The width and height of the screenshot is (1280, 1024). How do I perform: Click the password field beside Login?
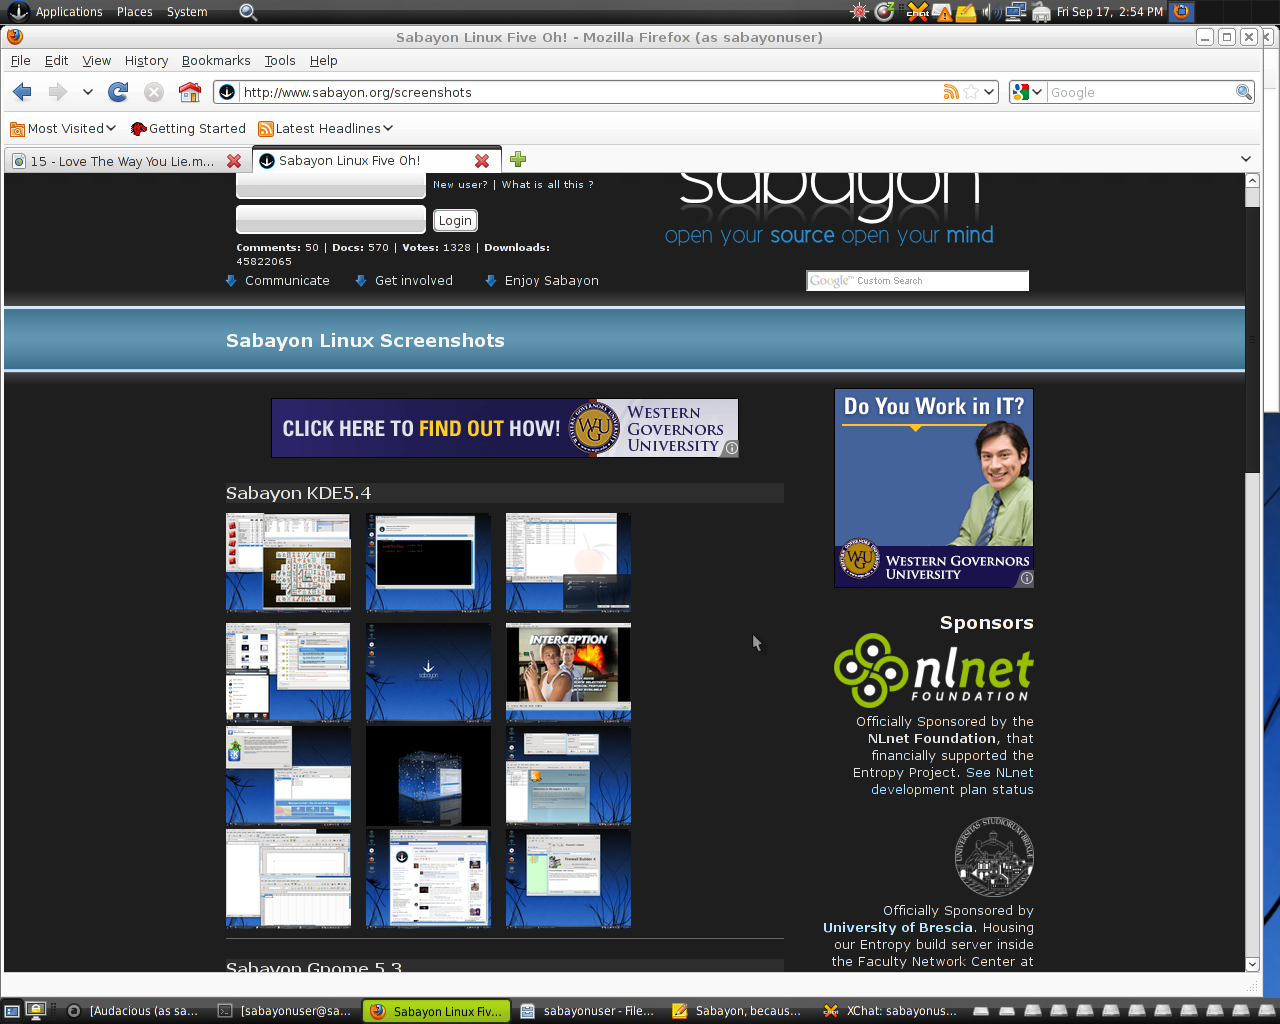(331, 219)
